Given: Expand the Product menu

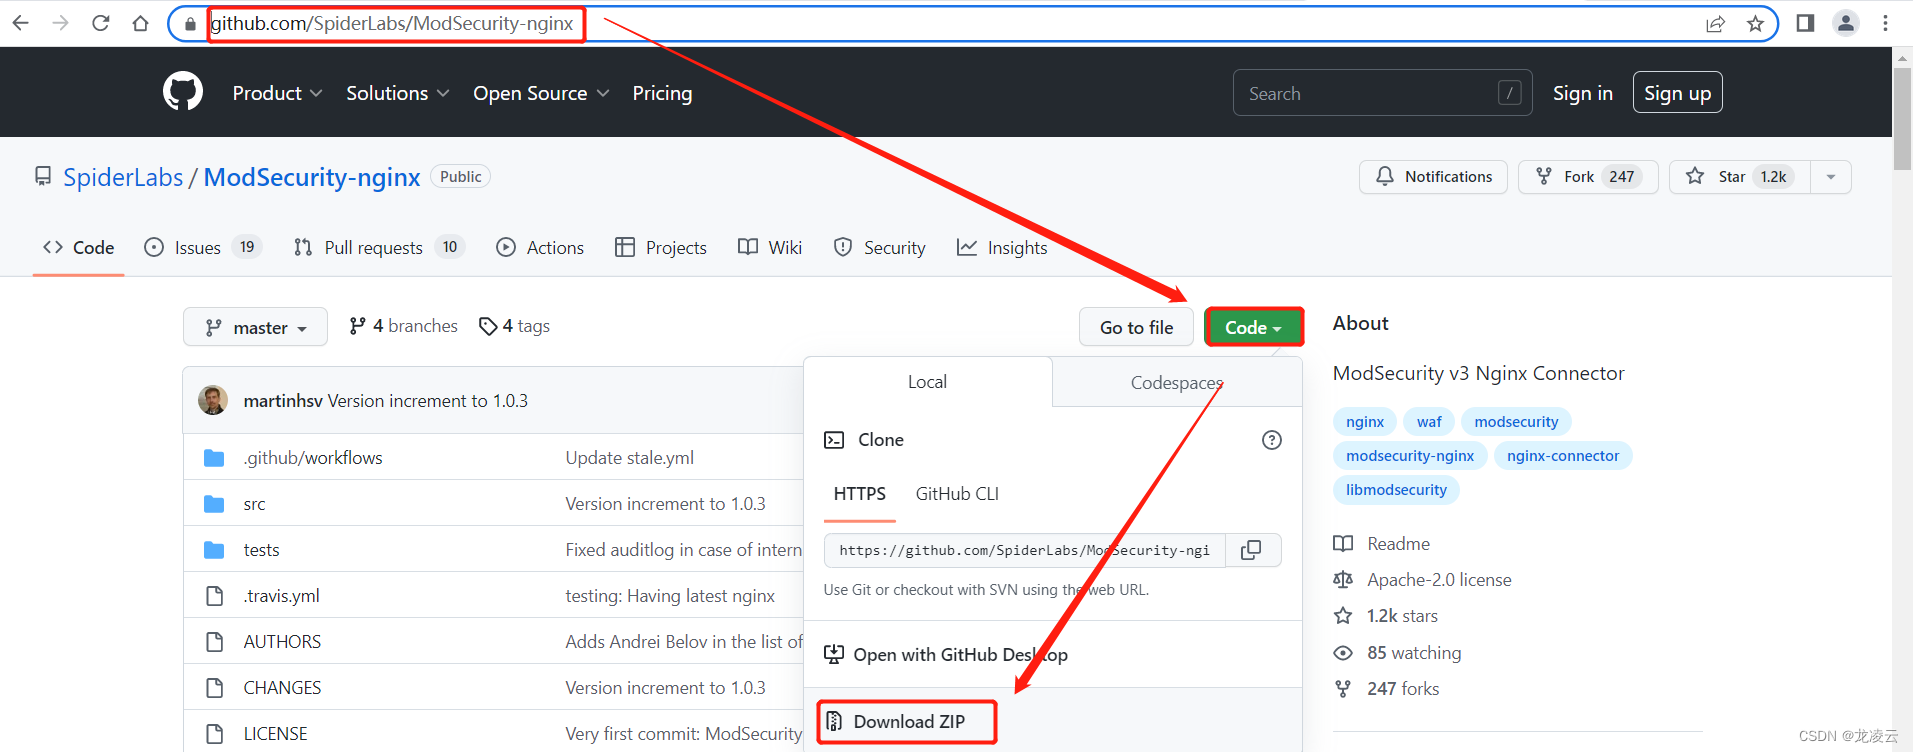Looking at the screenshot, I should coord(277,93).
